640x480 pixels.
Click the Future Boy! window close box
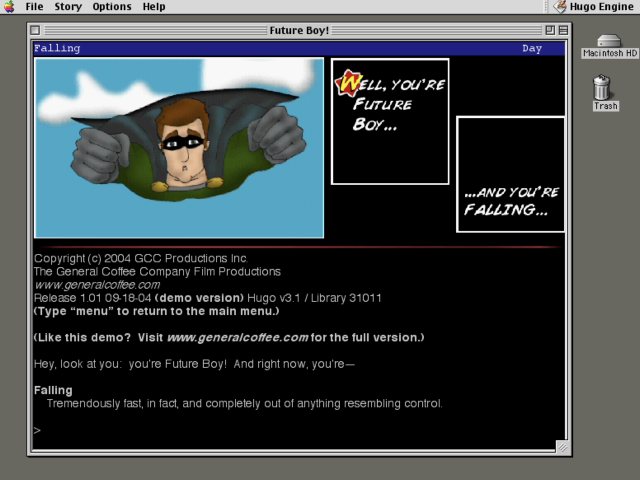click(35, 30)
